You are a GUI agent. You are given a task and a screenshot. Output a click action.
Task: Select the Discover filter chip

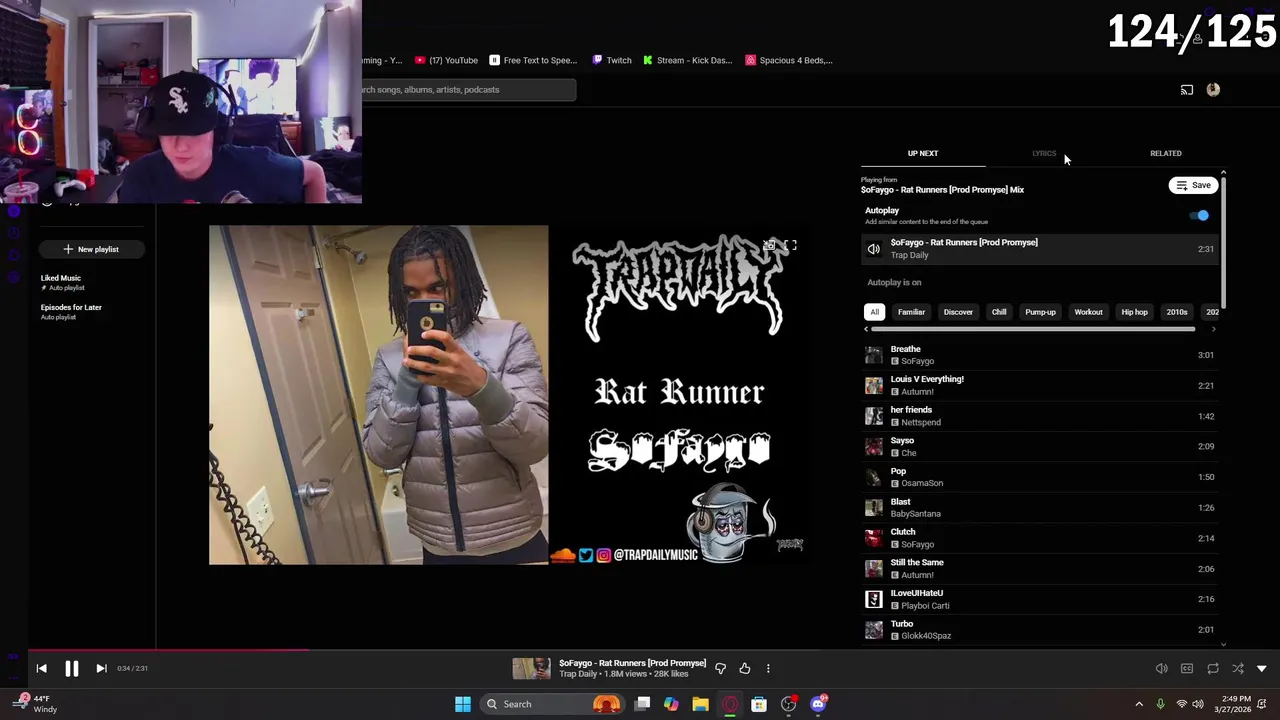tap(958, 312)
